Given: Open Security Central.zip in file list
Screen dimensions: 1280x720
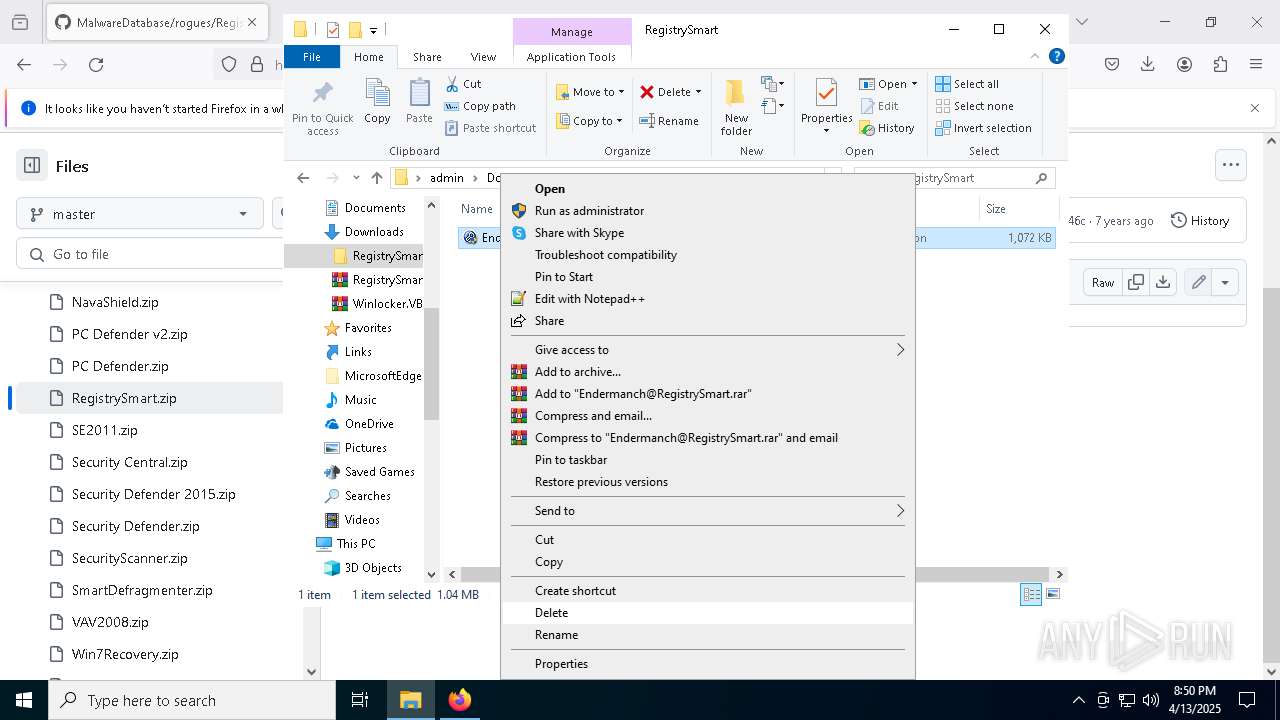Looking at the screenshot, I should tap(130, 462).
